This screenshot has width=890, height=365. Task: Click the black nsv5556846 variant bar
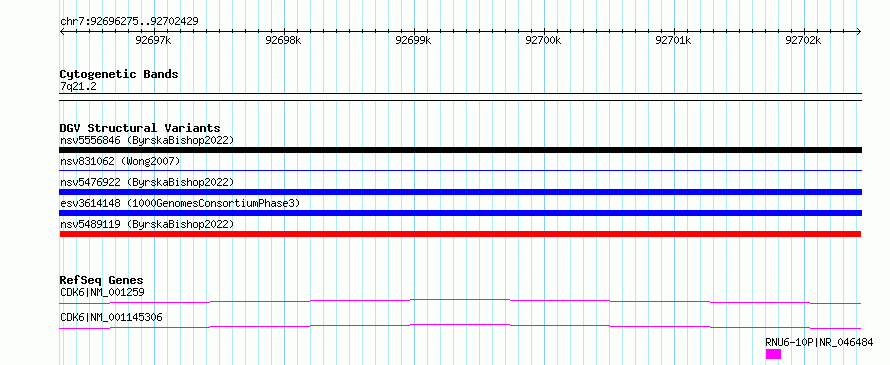coord(460,150)
